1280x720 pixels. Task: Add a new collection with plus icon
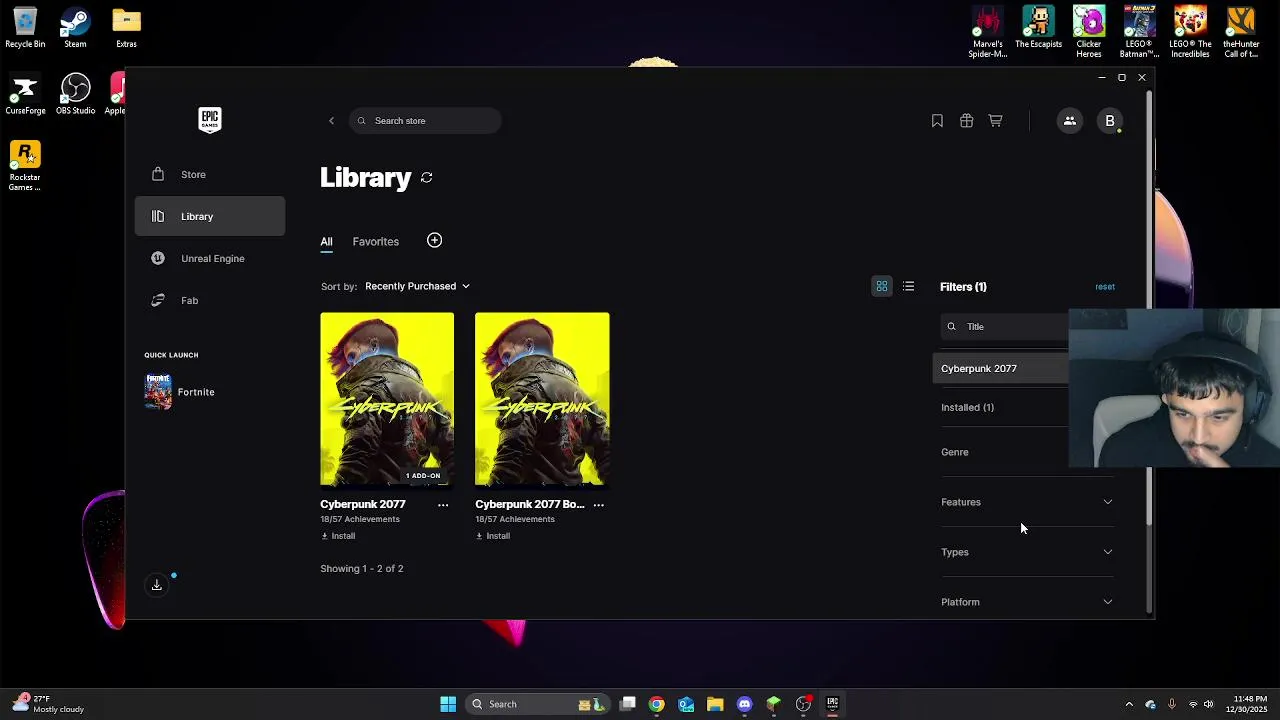click(x=434, y=240)
